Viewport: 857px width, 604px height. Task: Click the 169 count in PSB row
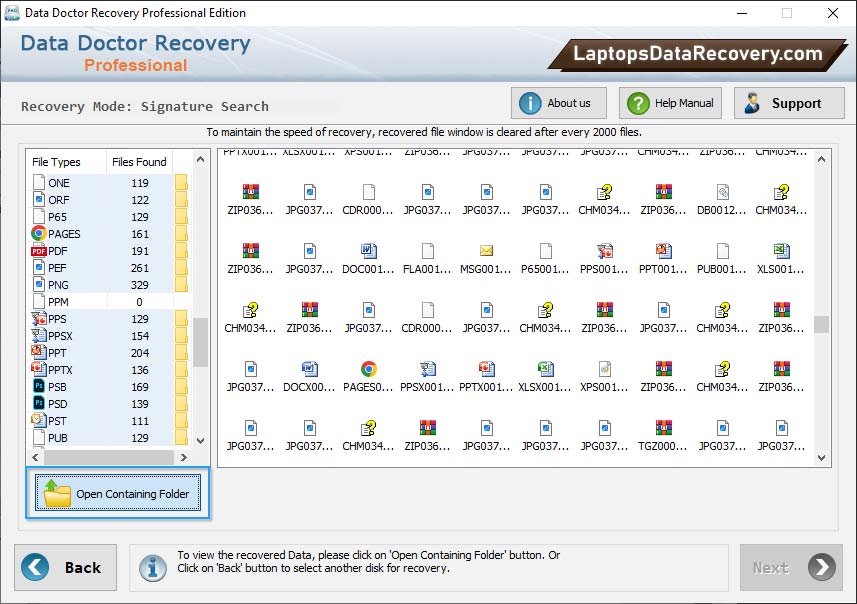coord(140,387)
